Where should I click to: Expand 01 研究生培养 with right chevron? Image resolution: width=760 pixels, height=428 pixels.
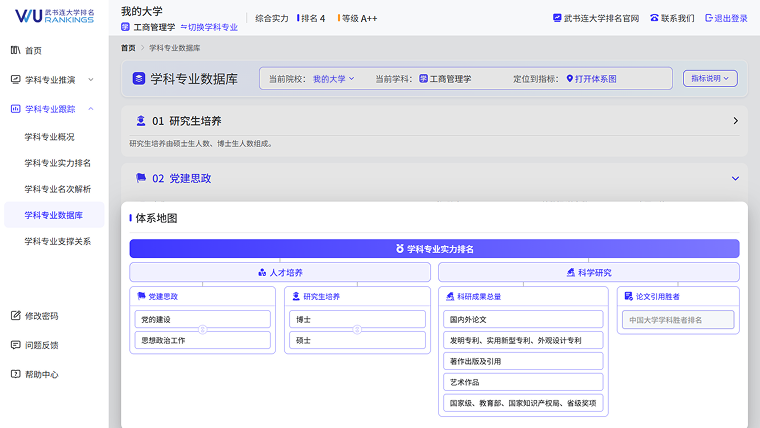[x=735, y=121]
